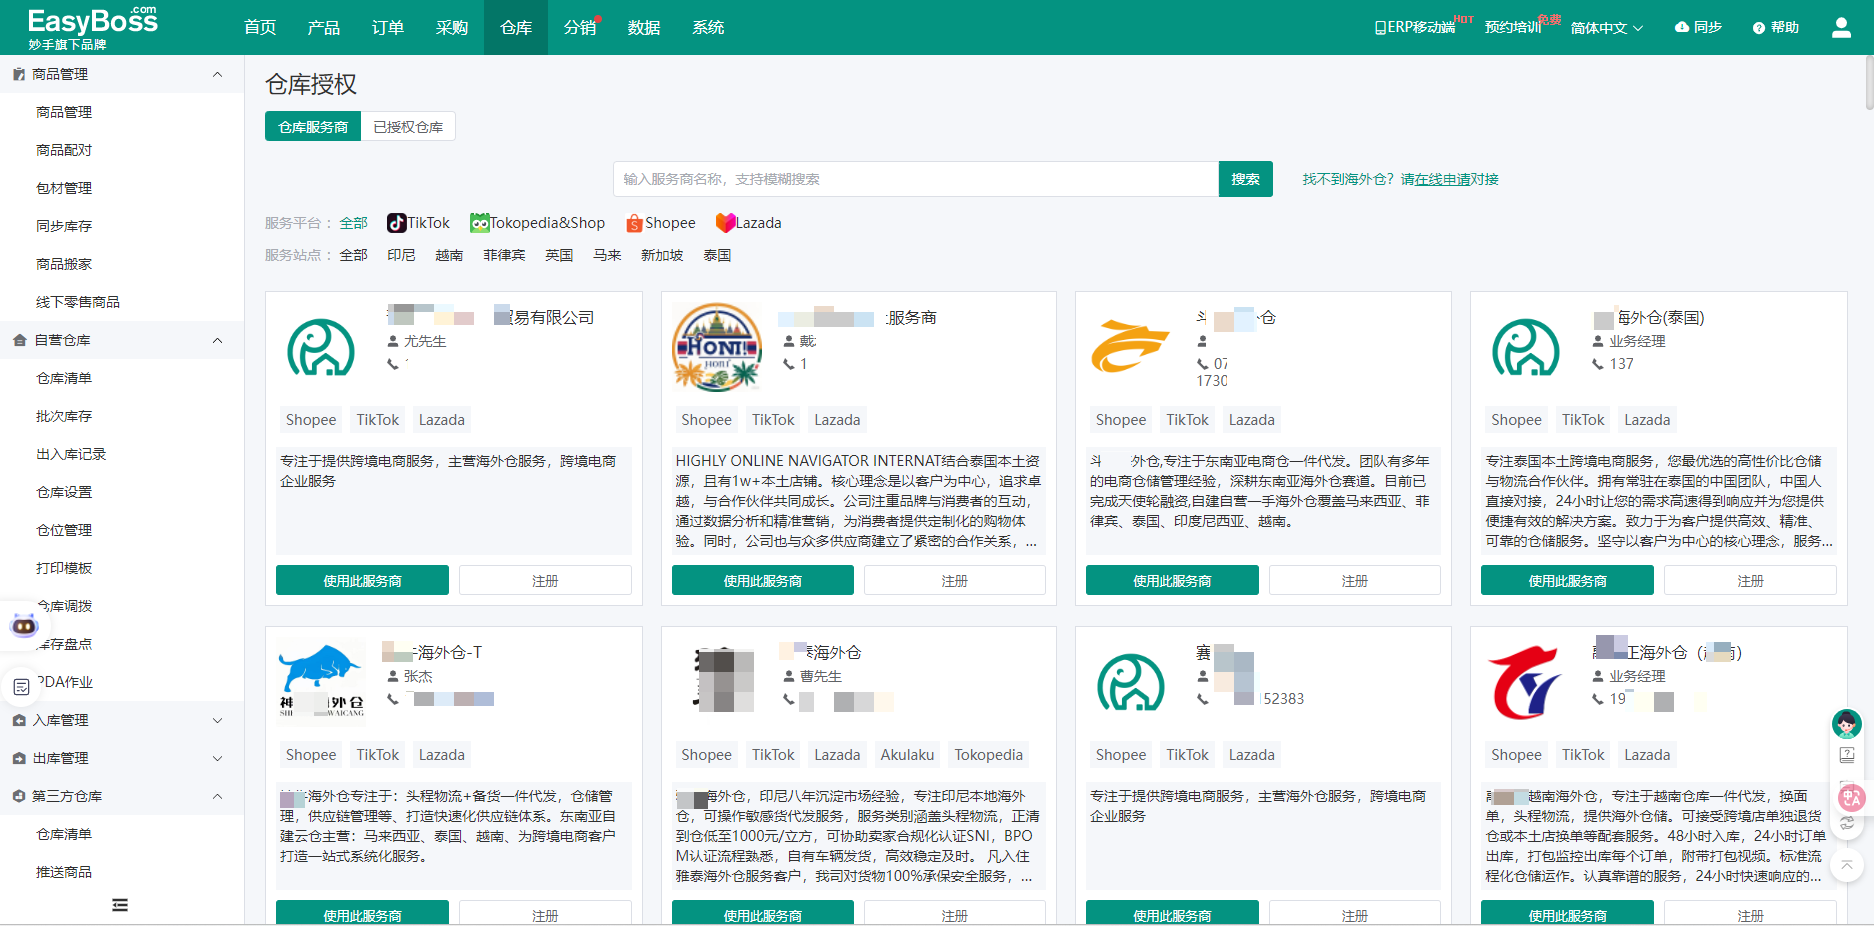This screenshot has width=1874, height=926.
Task: Click the TikTok platform filter icon
Action: pos(396,223)
